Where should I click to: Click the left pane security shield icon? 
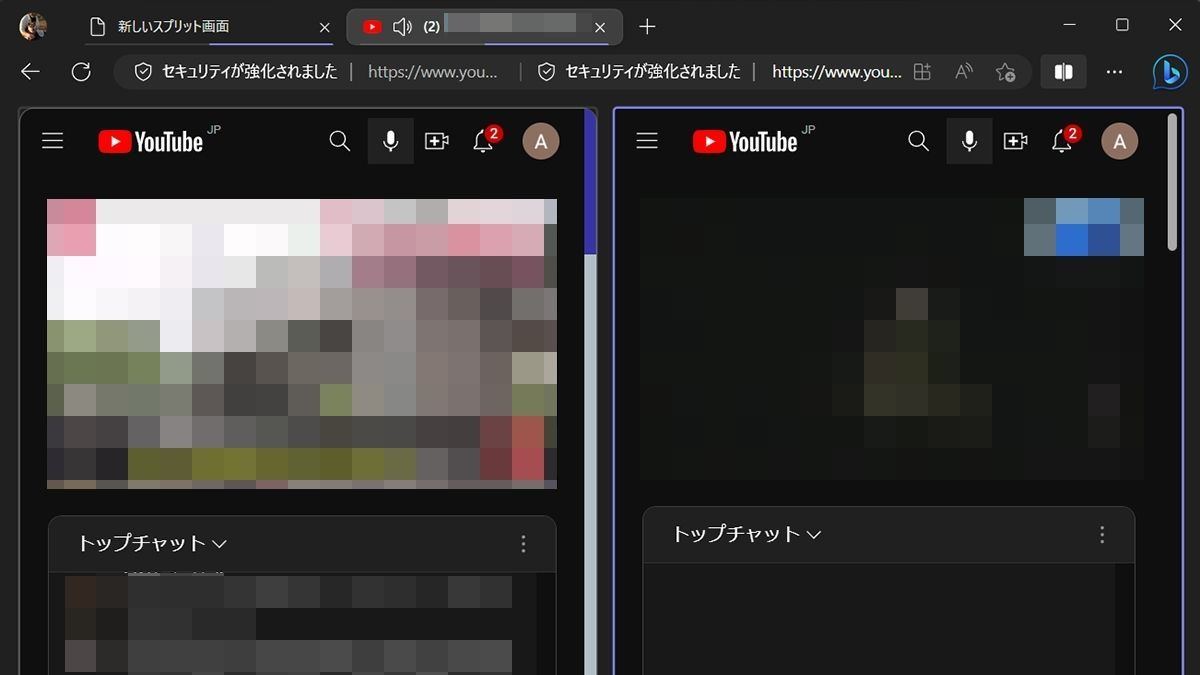point(143,72)
